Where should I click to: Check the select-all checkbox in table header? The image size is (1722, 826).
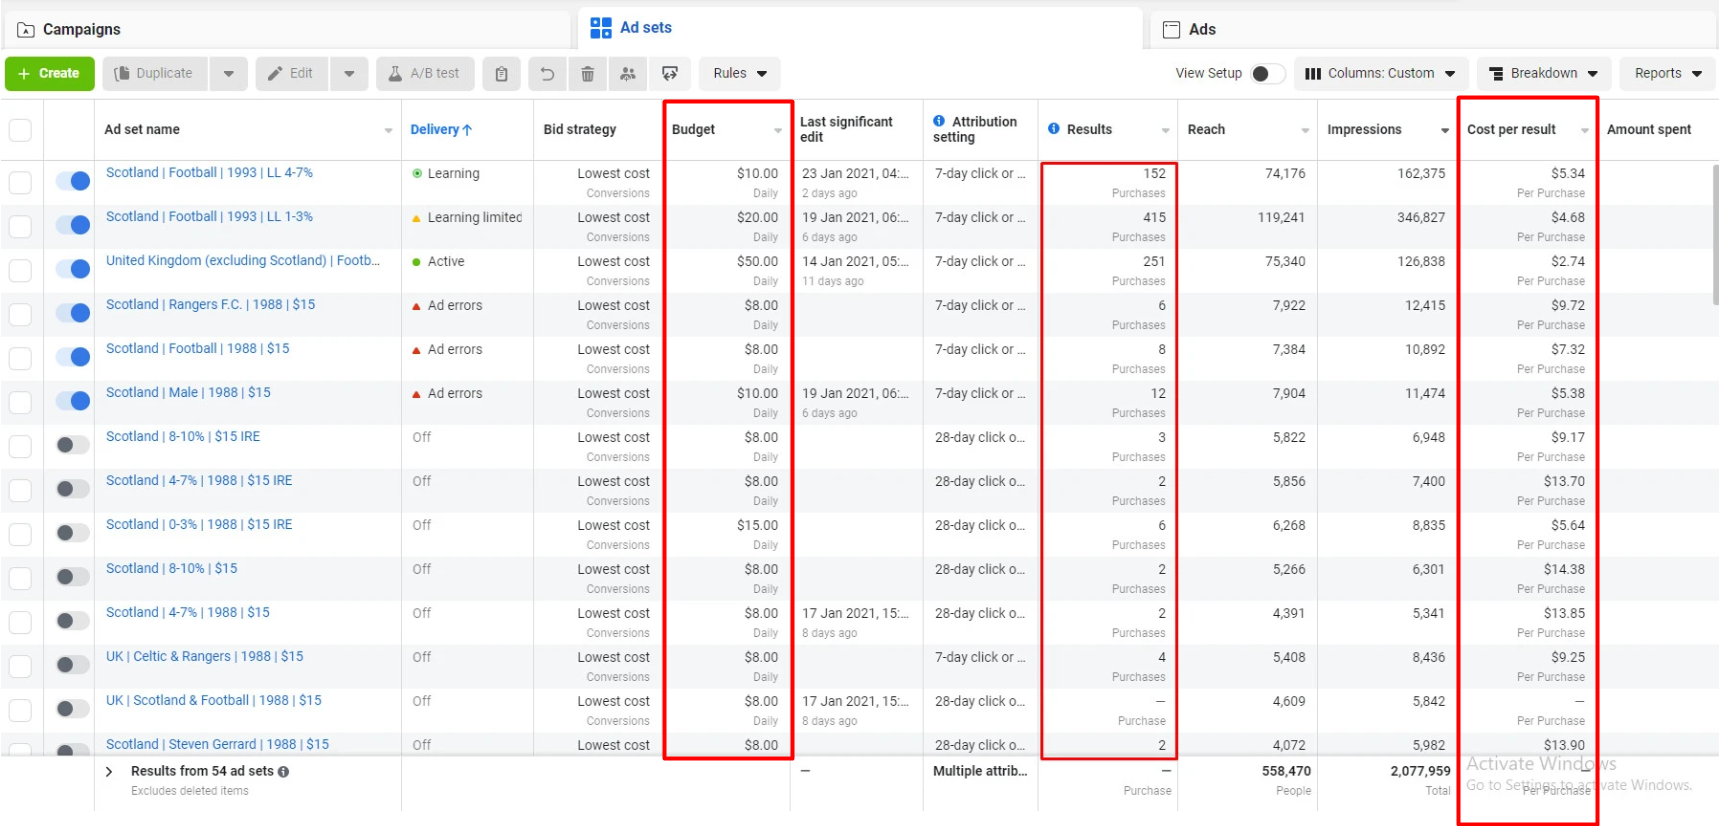[x=20, y=130]
